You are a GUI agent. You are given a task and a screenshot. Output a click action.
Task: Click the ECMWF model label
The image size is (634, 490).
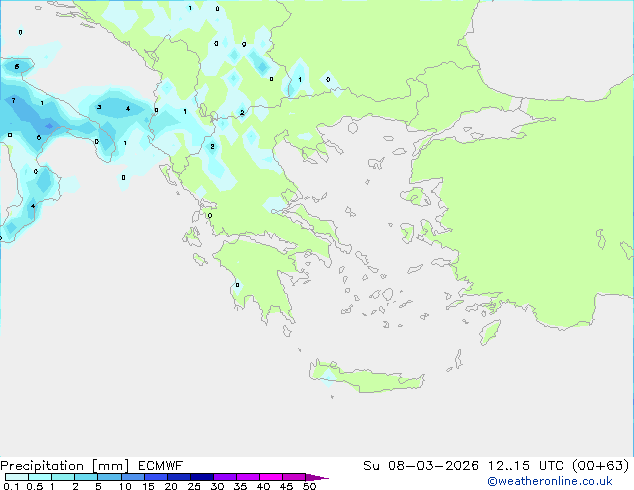click(x=160, y=466)
